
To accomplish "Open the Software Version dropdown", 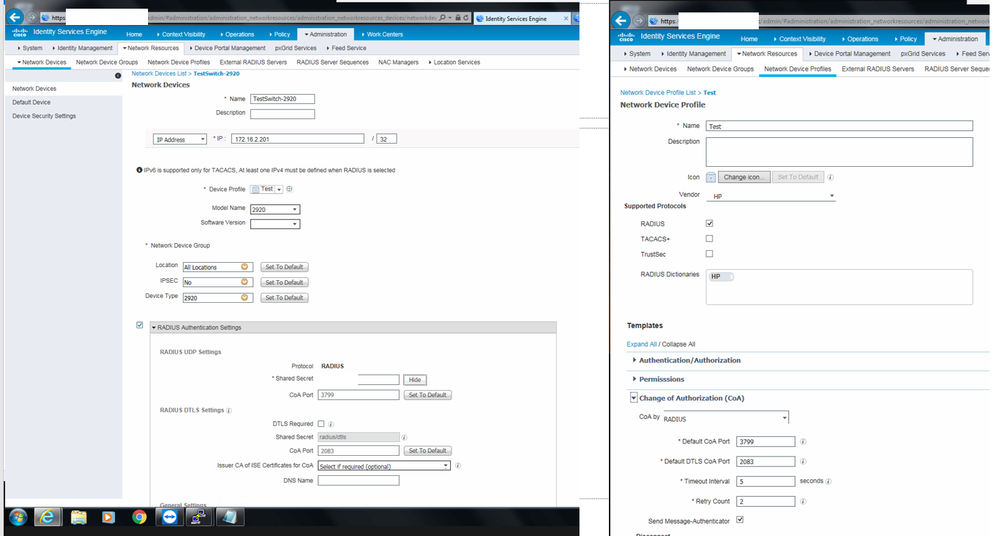I will point(275,224).
